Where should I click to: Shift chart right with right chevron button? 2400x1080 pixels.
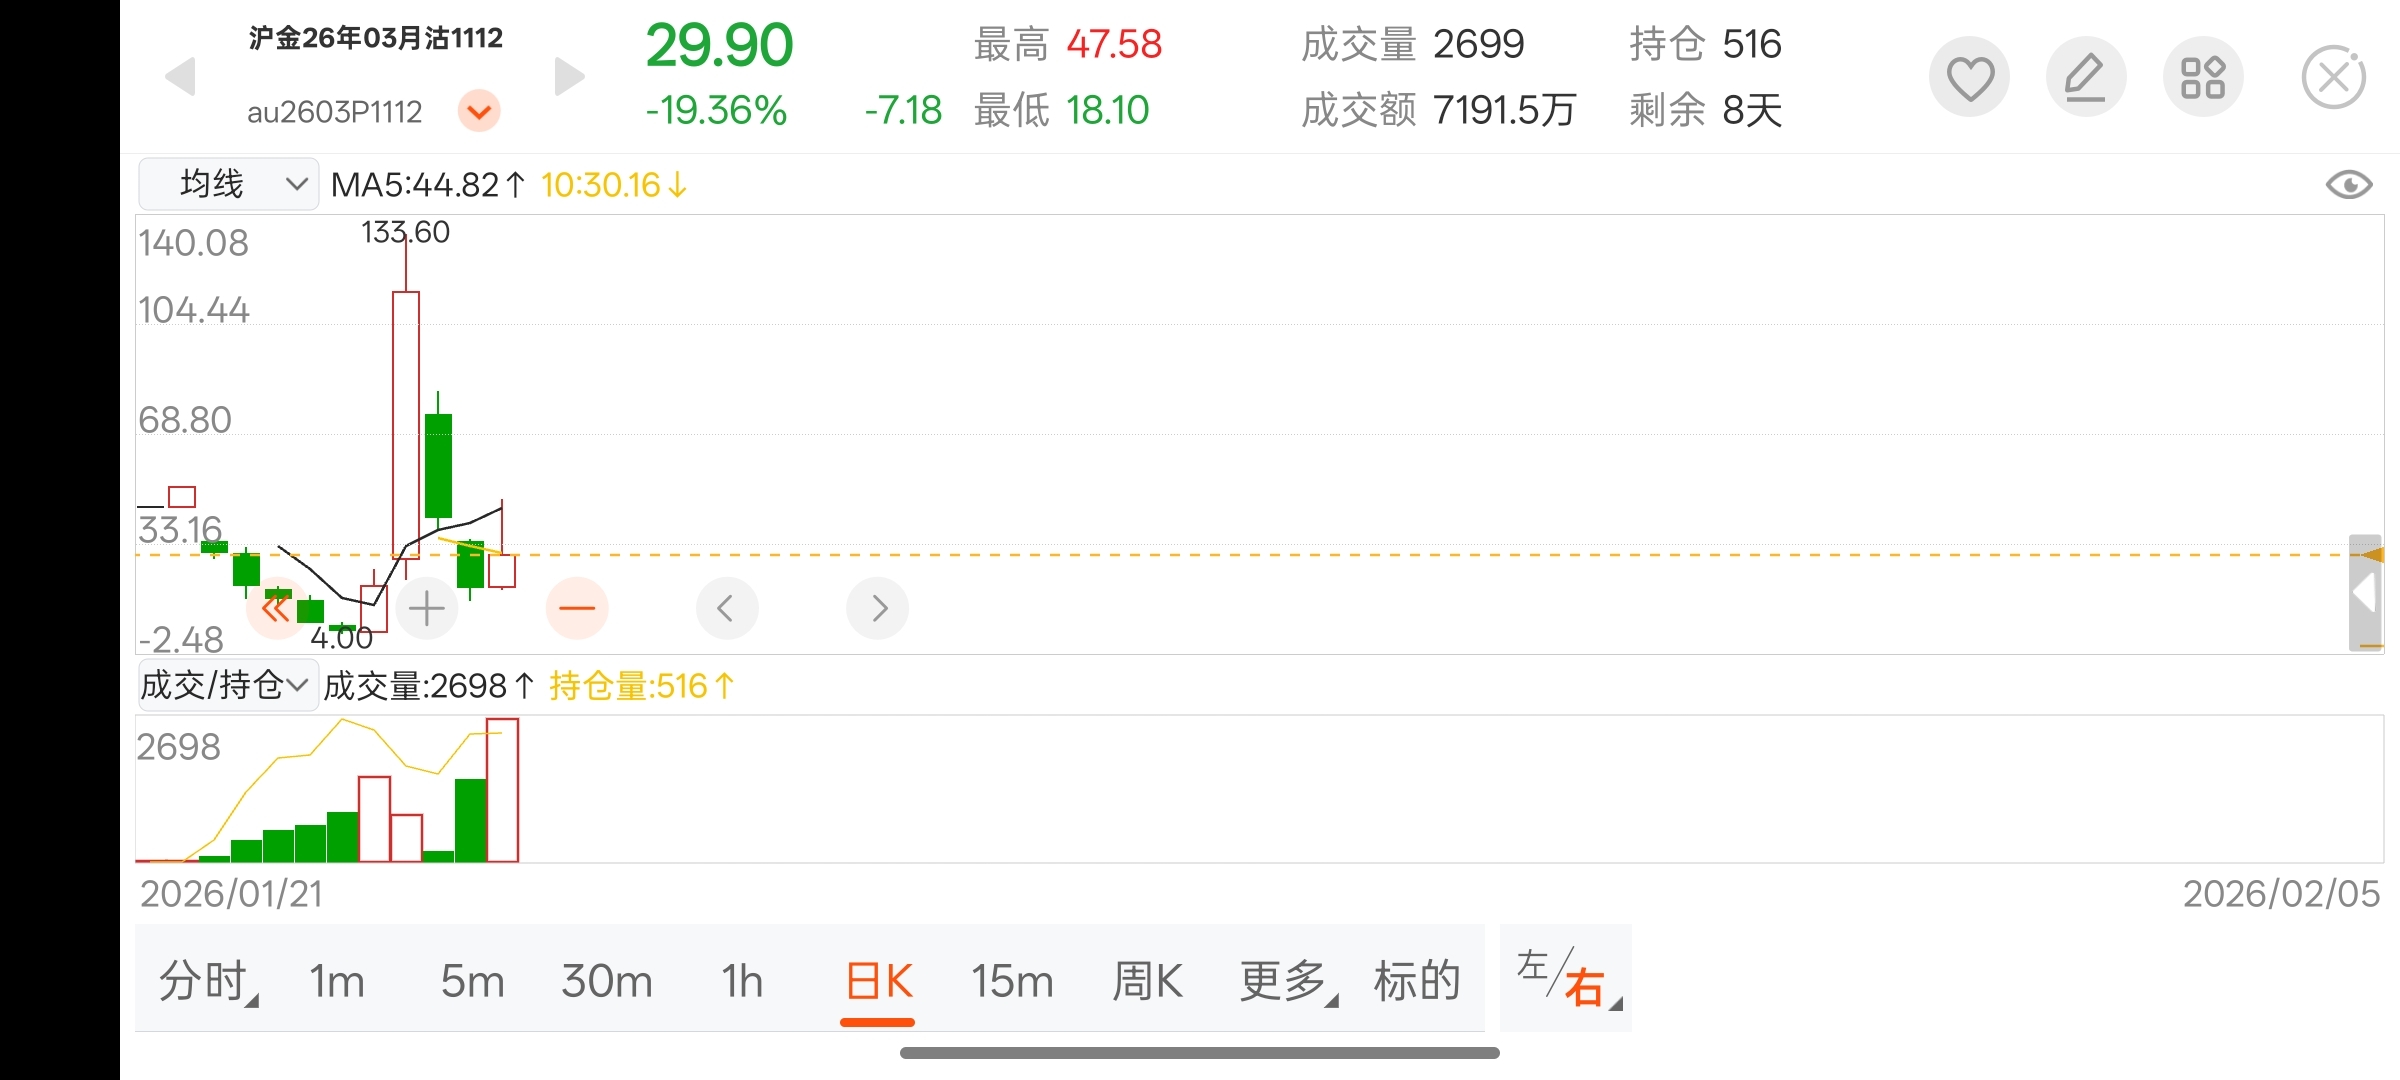[877, 608]
